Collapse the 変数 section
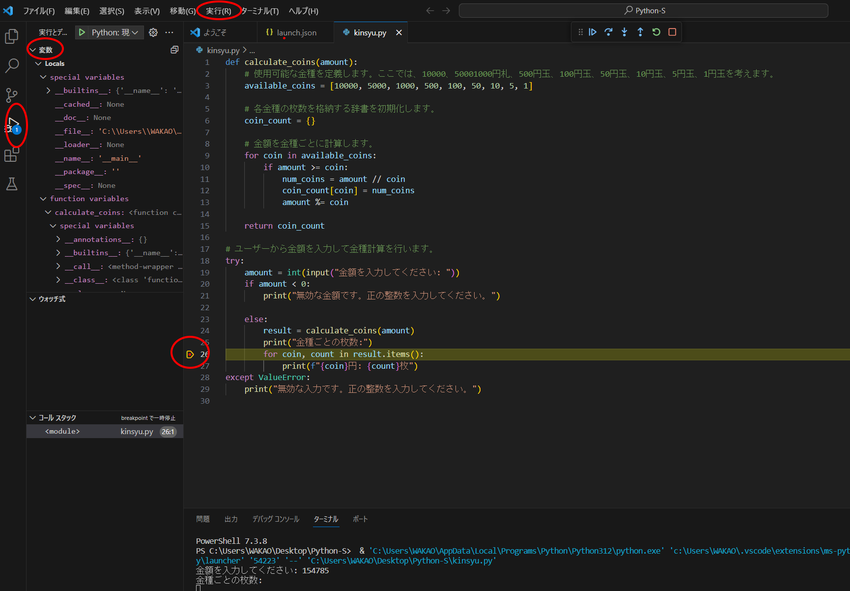This screenshot has width=850, height=591. pos(33,50)
